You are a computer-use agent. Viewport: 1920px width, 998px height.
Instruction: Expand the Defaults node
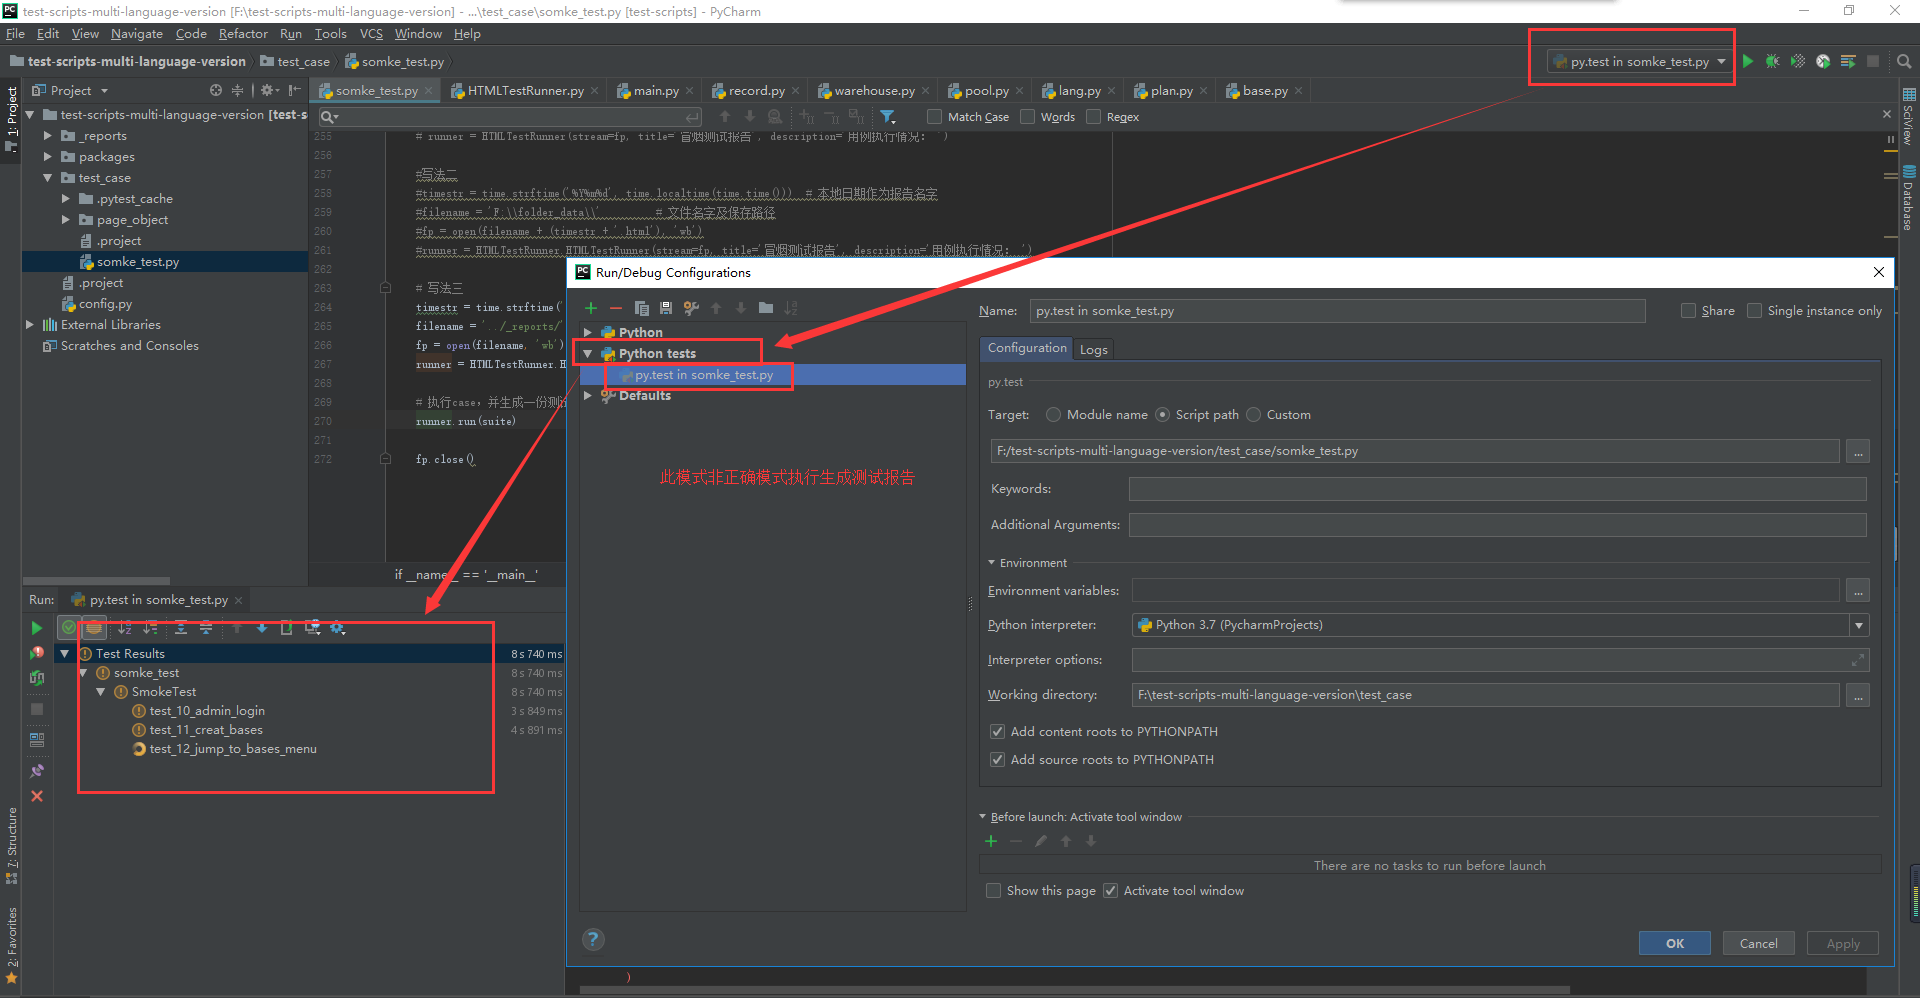point(588,396)
